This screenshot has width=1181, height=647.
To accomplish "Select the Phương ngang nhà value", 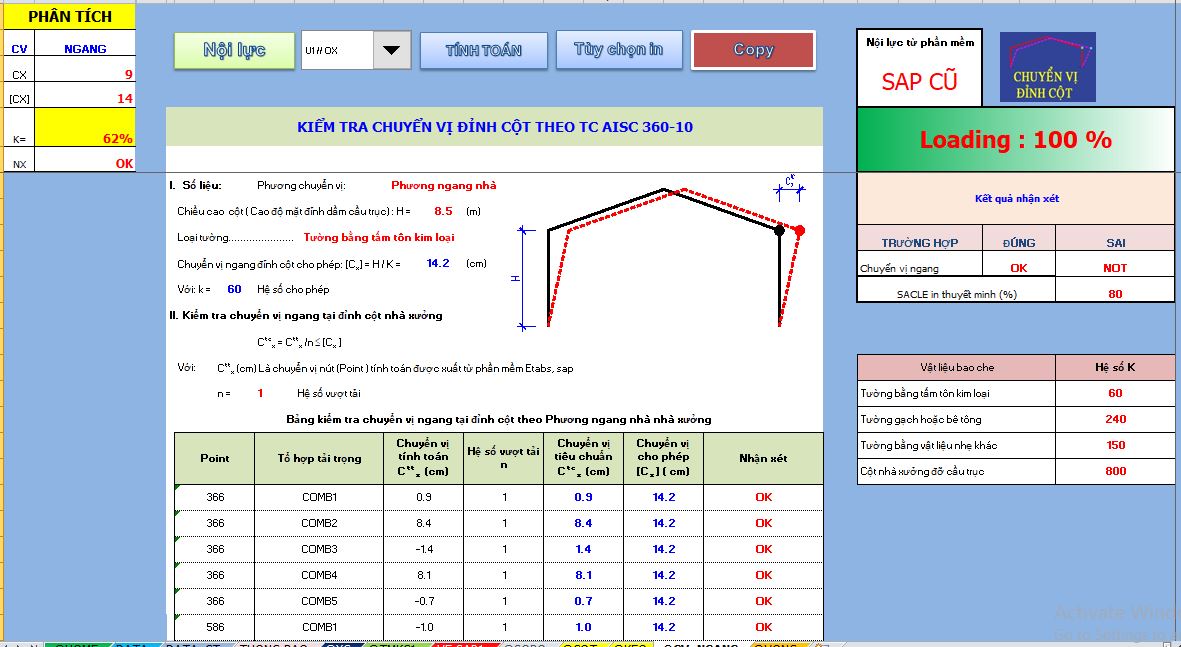I will point(444,185).
